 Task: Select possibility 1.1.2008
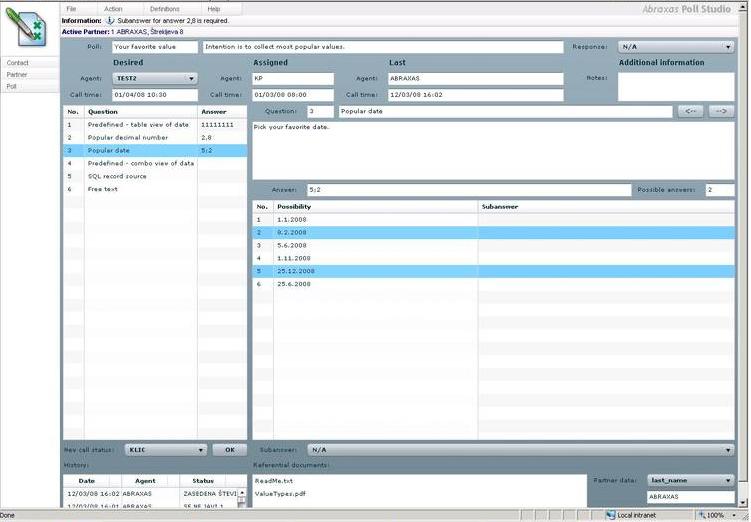tap(493, 220)
